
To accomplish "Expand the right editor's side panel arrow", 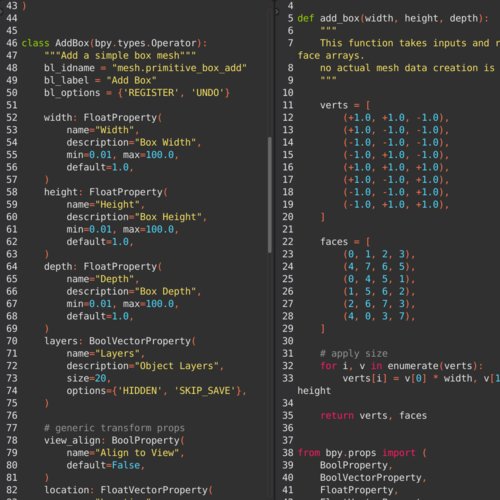I will (x=277, y=12).
